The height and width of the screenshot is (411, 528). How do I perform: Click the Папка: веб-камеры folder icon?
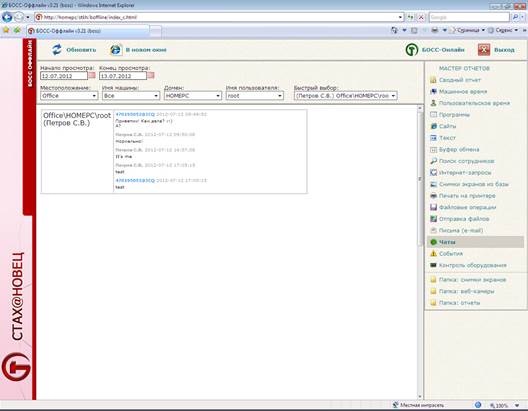pos(433,291)
